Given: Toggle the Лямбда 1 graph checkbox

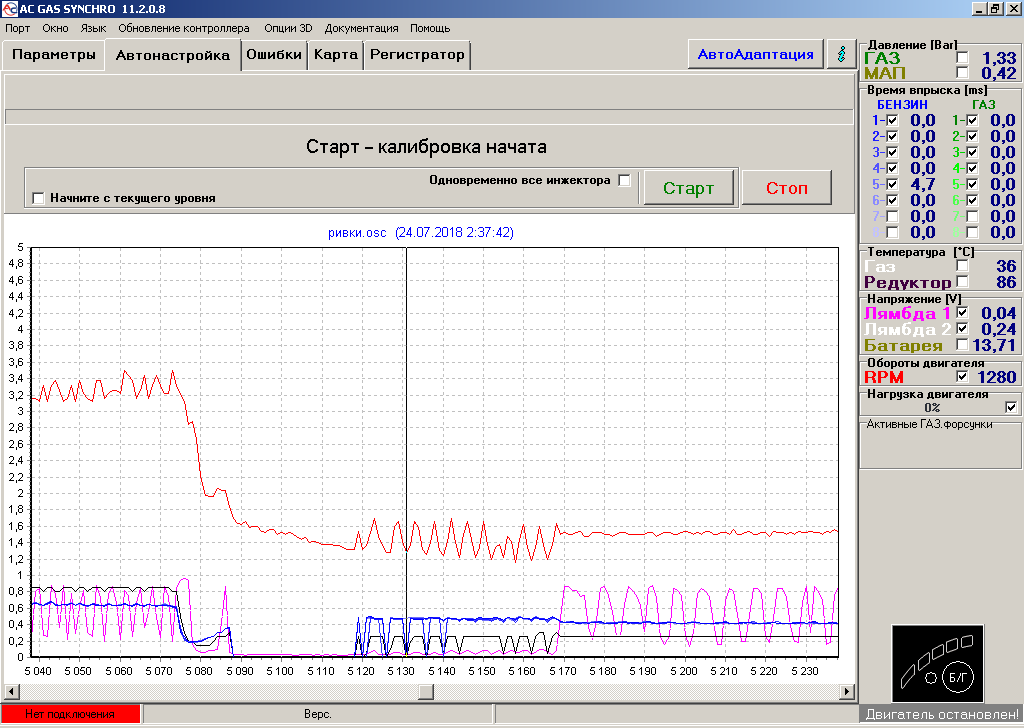Looking at the screenshot, I should pyautogui.click(x=962, y=313).
